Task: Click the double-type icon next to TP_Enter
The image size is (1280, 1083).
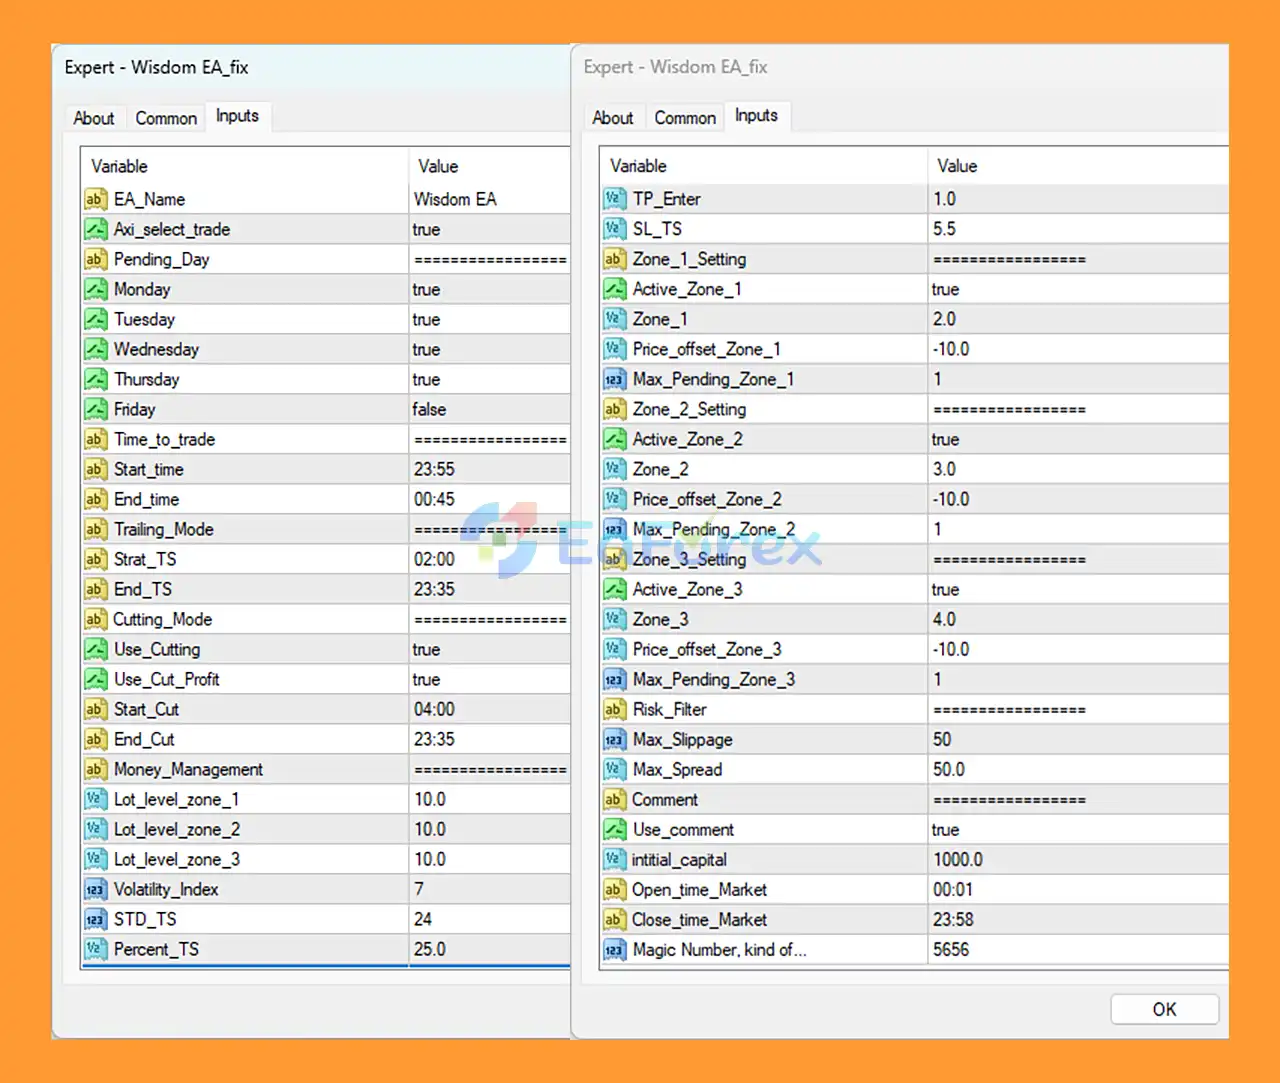Action: [x=614, y=199]
